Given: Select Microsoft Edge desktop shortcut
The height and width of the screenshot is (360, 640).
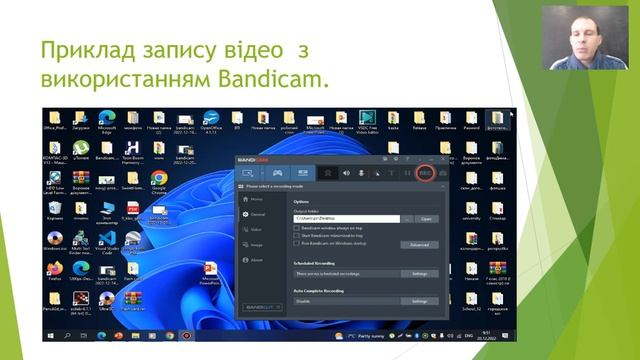Looking at the screenshot, I should coord(107,122).
